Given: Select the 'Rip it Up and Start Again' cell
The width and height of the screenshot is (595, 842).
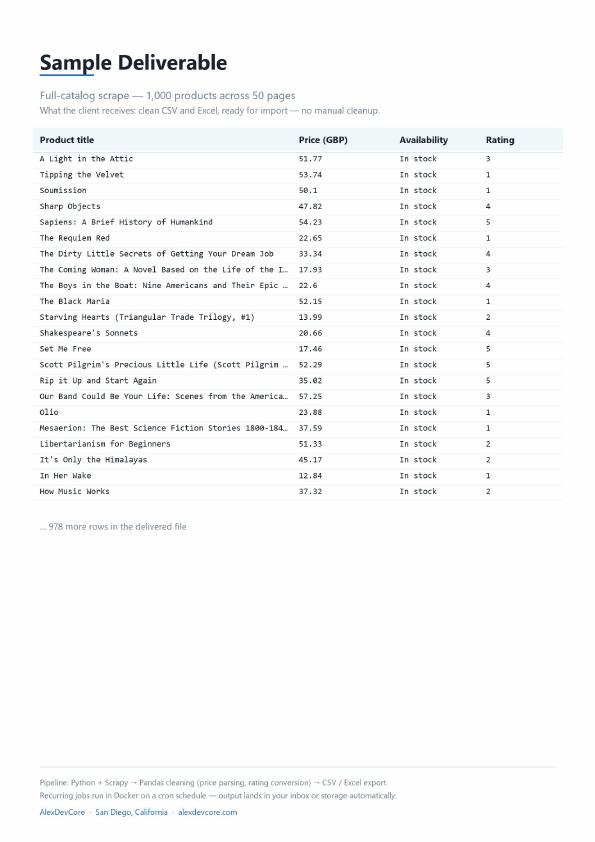Looking at the screenshot, I should click(98, 381).
